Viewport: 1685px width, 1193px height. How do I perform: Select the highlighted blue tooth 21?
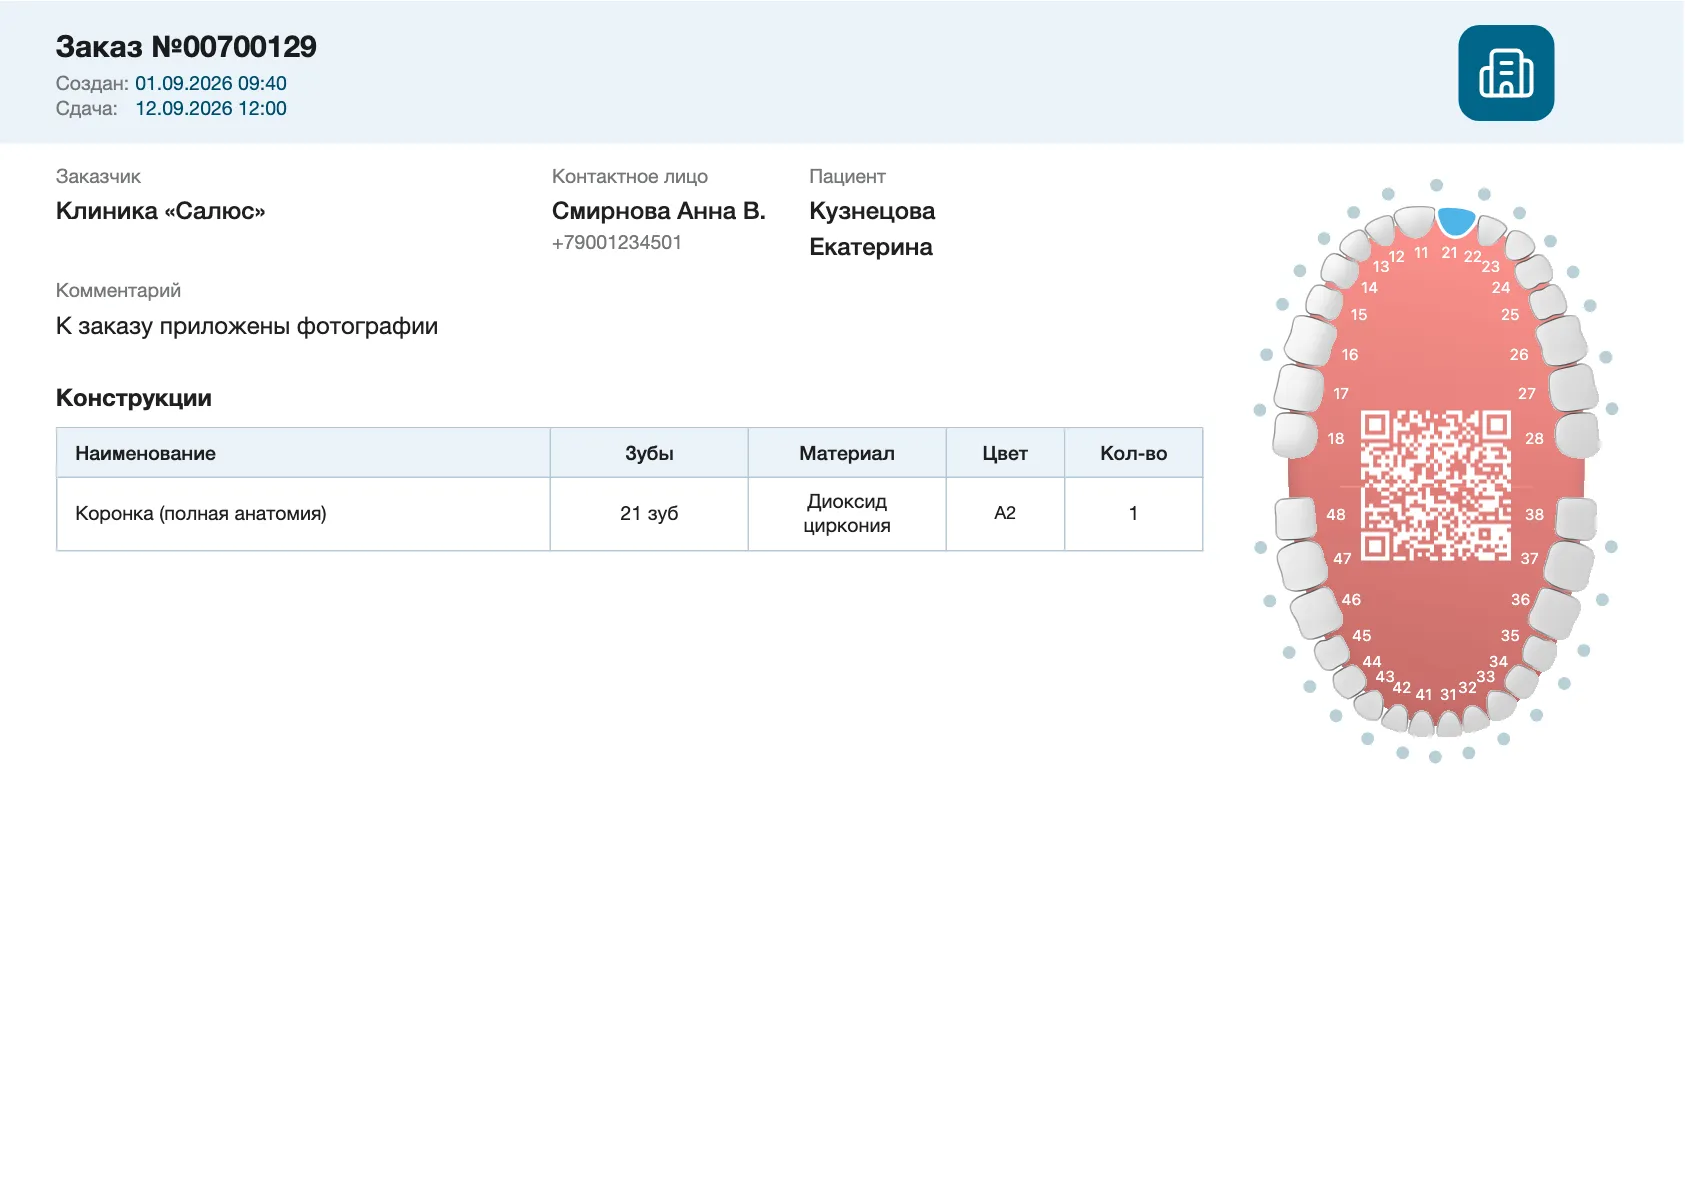click(1456, 221)
